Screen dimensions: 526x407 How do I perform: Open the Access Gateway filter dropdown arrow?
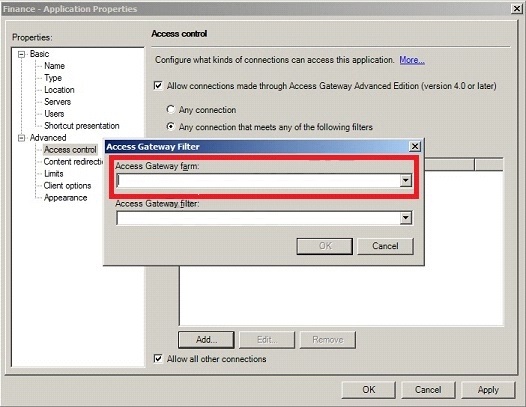point(406,218)
